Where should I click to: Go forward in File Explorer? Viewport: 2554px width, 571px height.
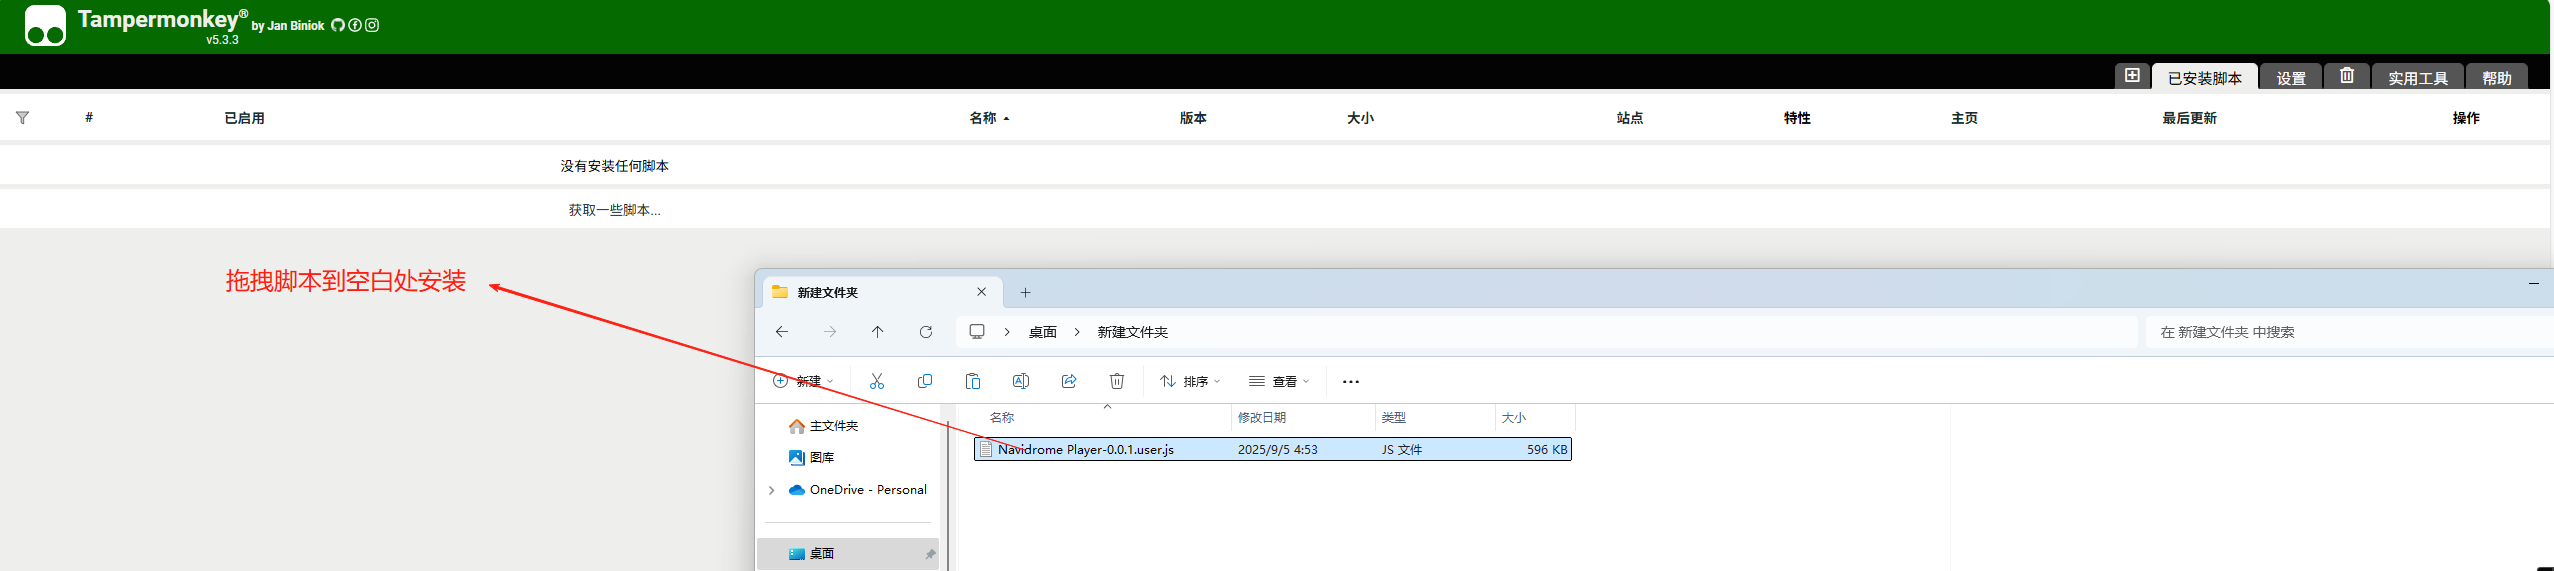[830, 332]
